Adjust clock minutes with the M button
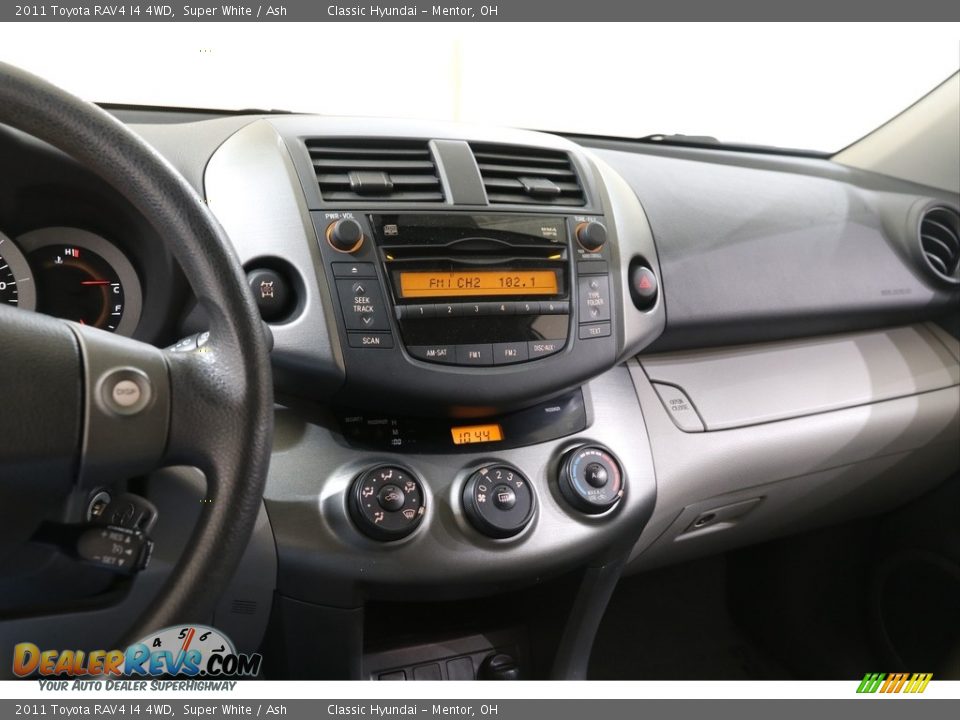Screen dimensions: 960x720 tap(396, 432)
